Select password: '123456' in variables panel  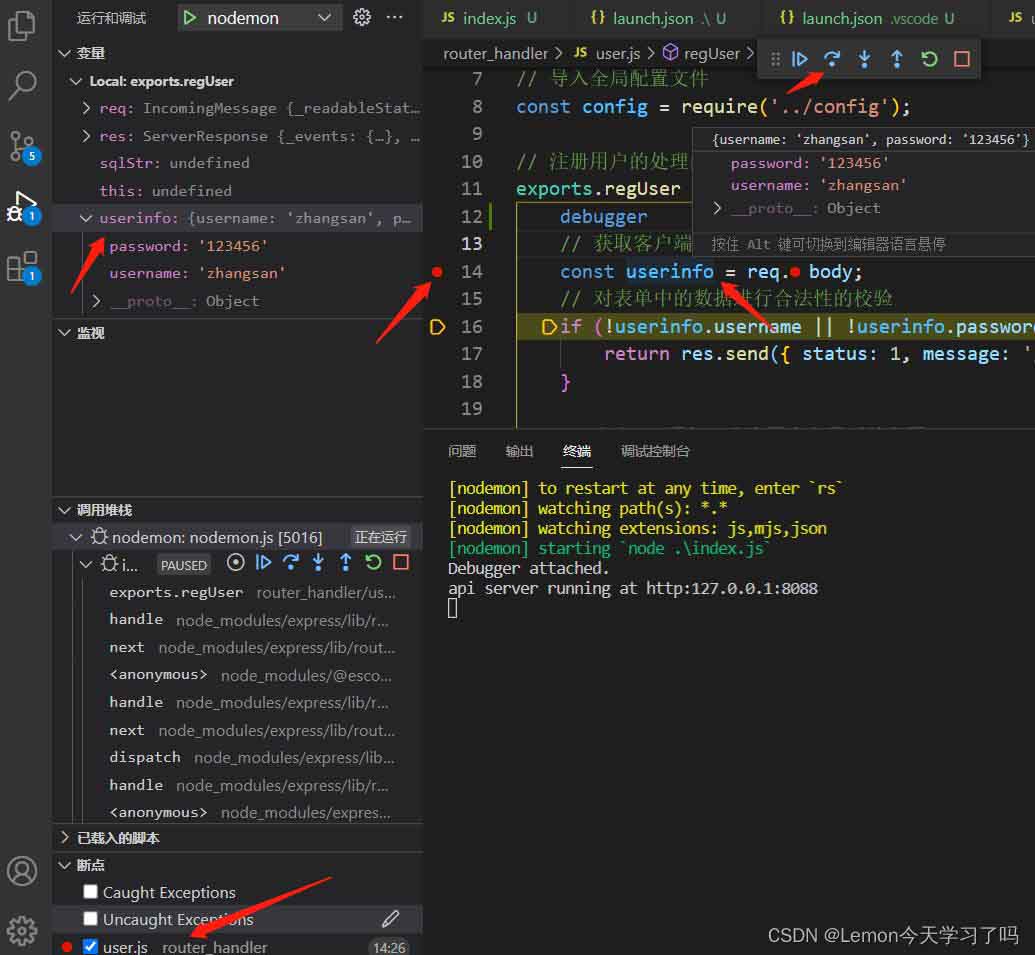(x=238, y=246)
